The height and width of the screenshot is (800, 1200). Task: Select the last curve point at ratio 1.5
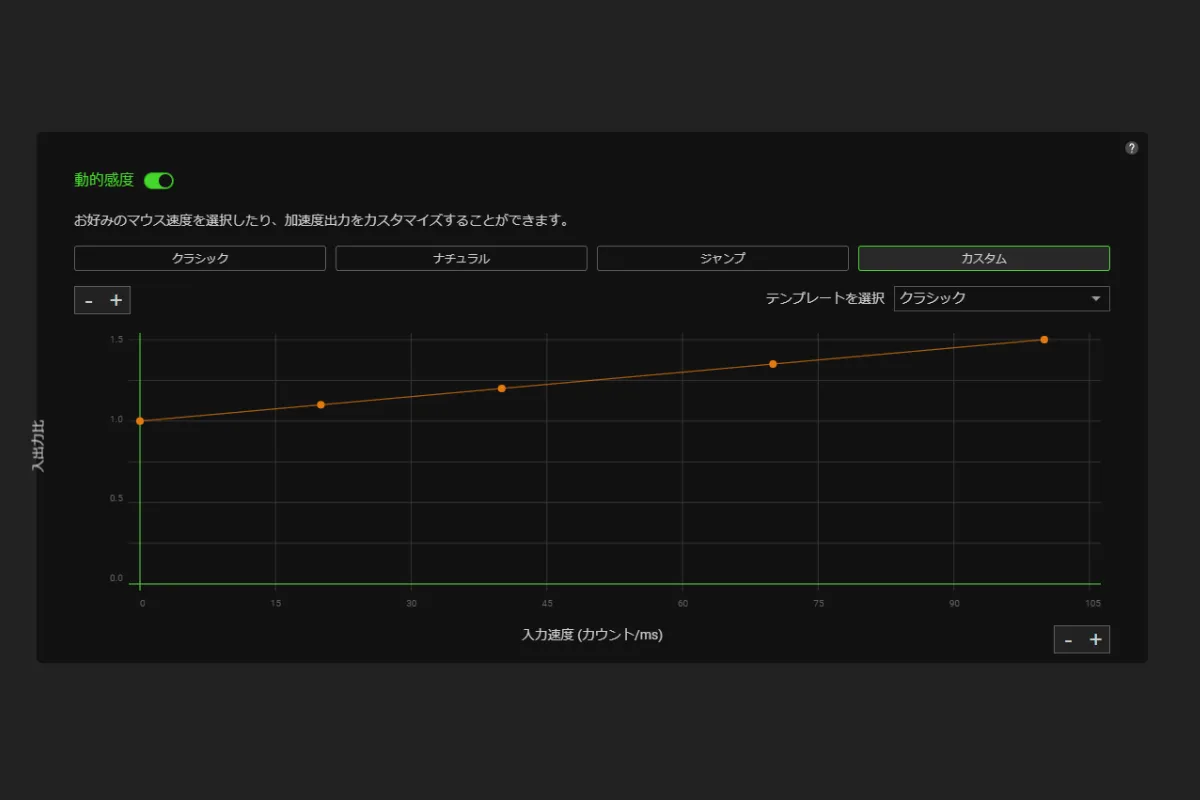pyautogui.click(x=1044, y=340)
